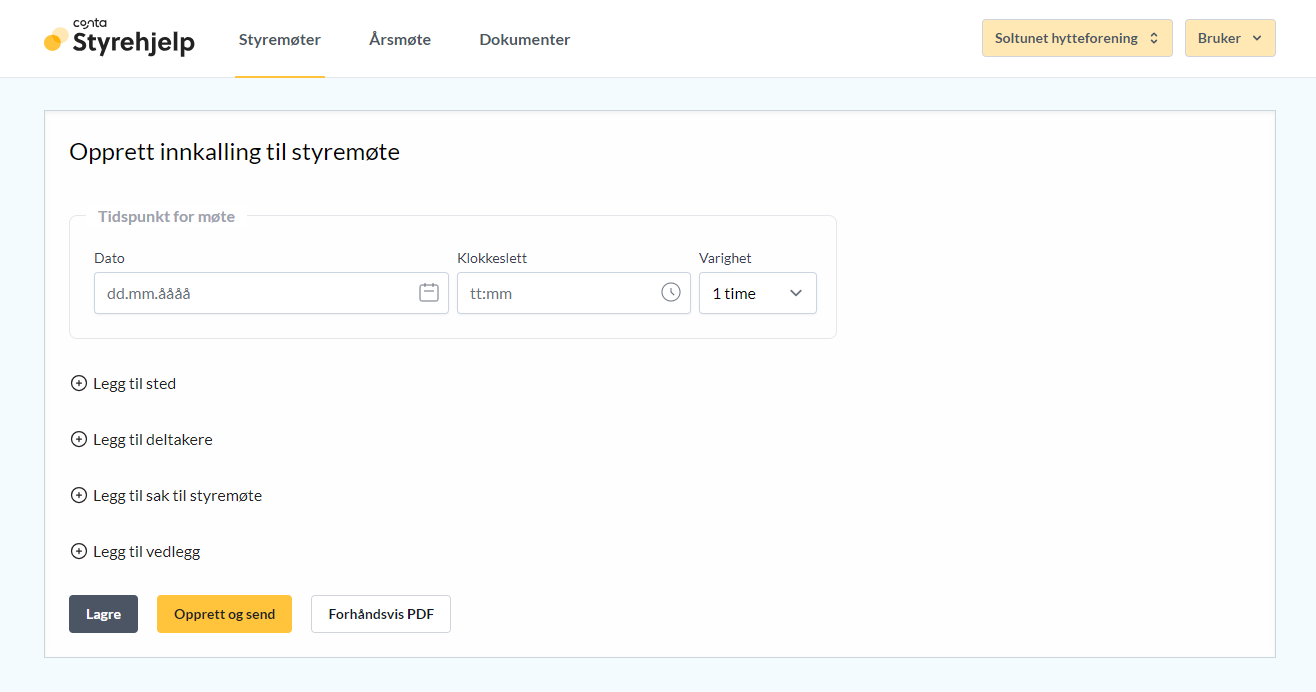The image size is (1316, 692).
Task: Click the Forhåndsvis PDF button
Action: (x=381, y=614)
